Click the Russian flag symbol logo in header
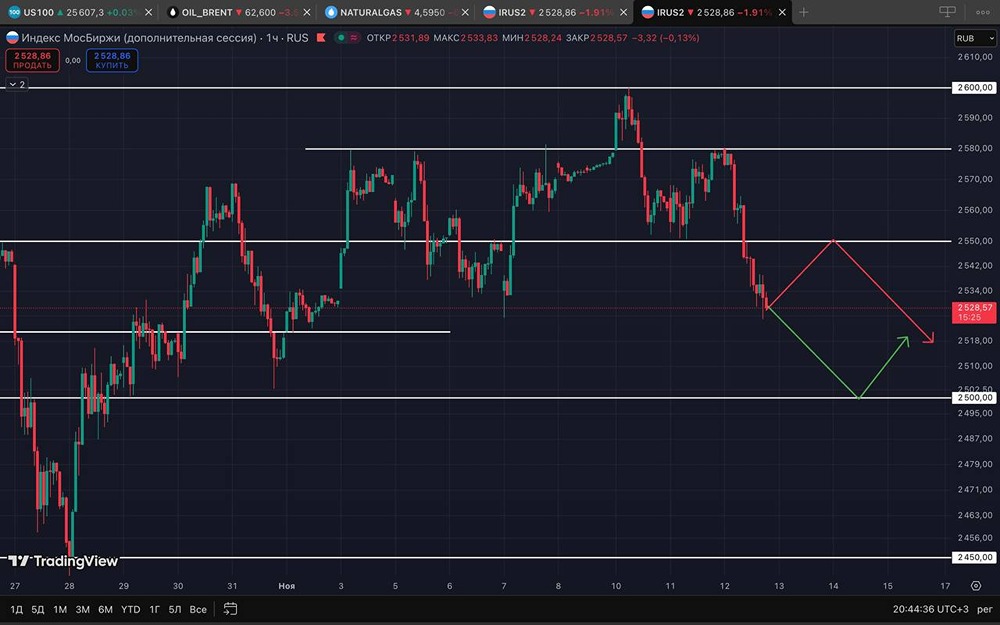 pyautogui.click(x=12, y=38)
